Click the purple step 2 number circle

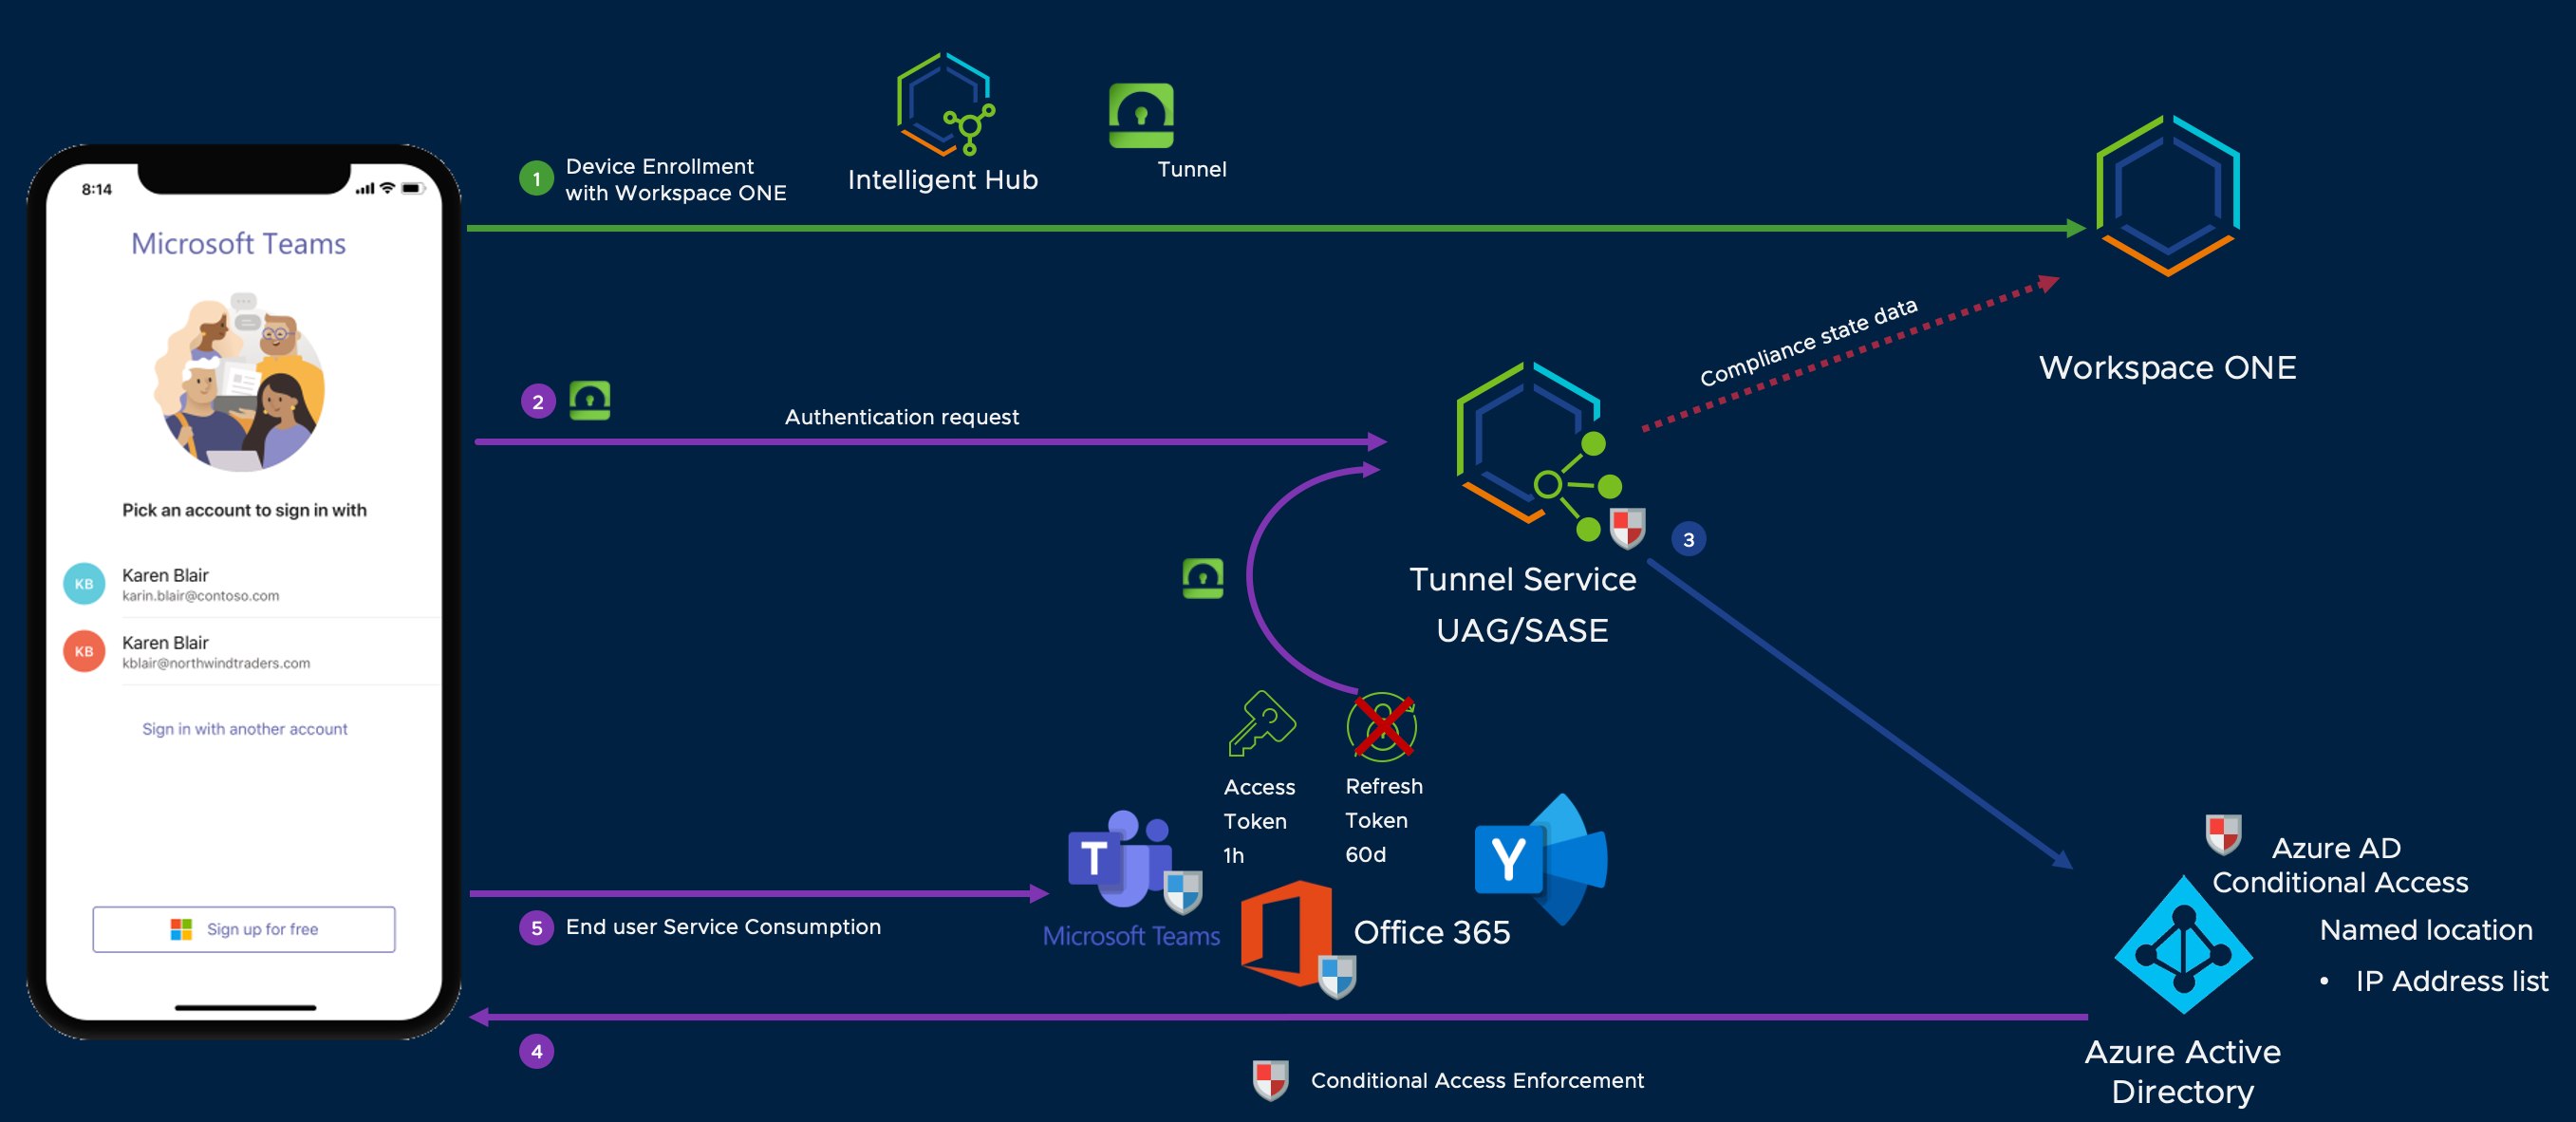[538, 402]
